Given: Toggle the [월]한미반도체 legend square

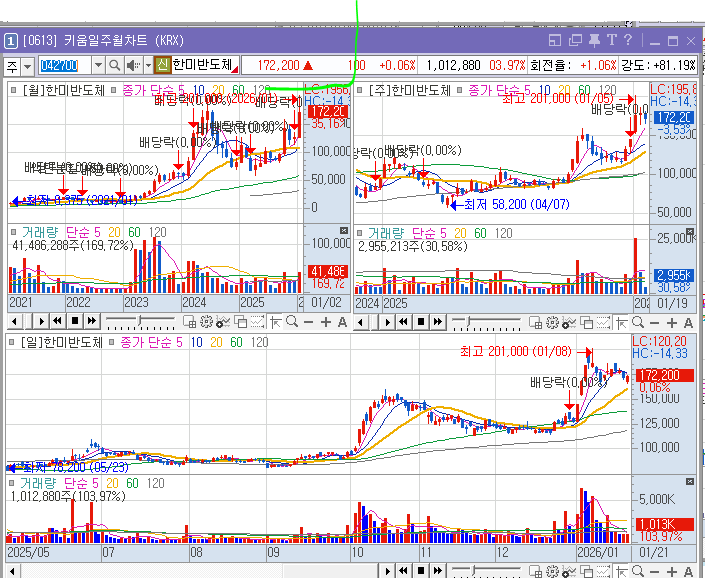Looking at the screenshot, I should pos(14,90).
